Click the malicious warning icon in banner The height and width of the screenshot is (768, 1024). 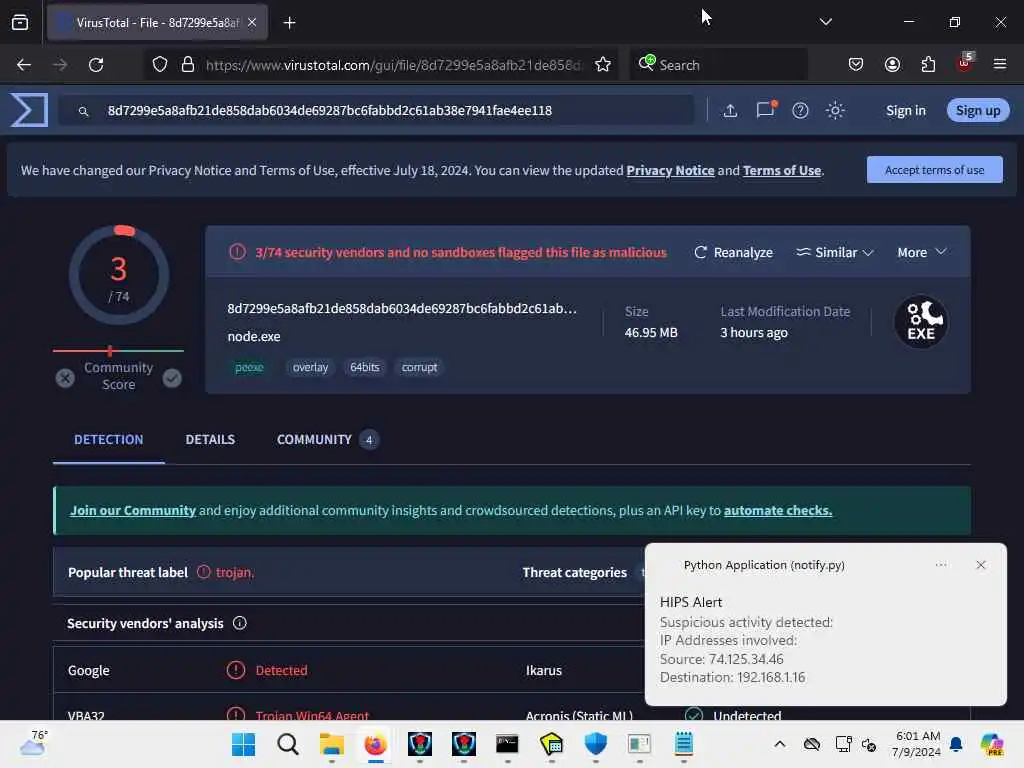click(x=237, y=252)
